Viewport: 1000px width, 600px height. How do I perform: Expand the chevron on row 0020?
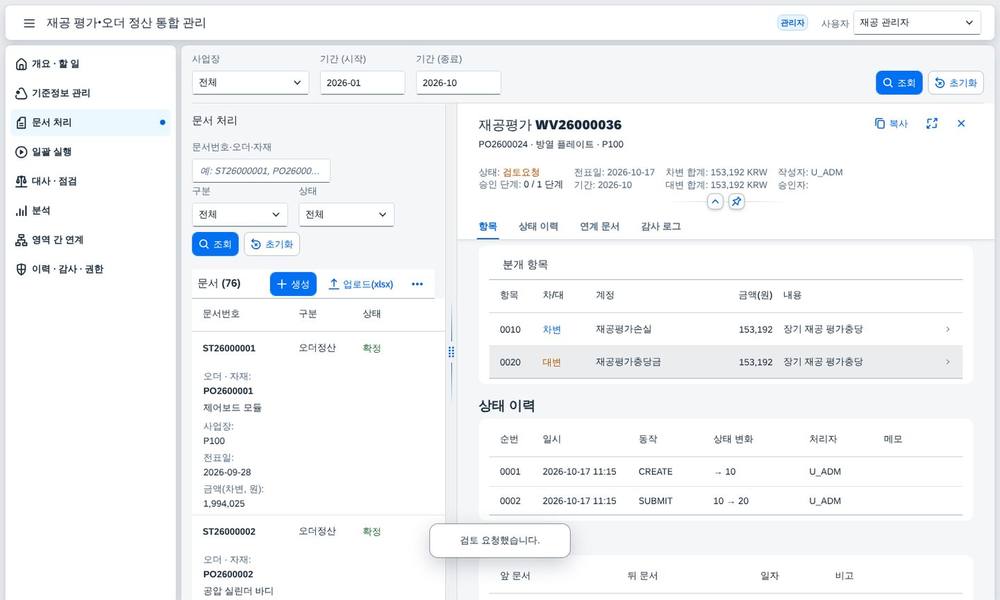coord(948,362)
